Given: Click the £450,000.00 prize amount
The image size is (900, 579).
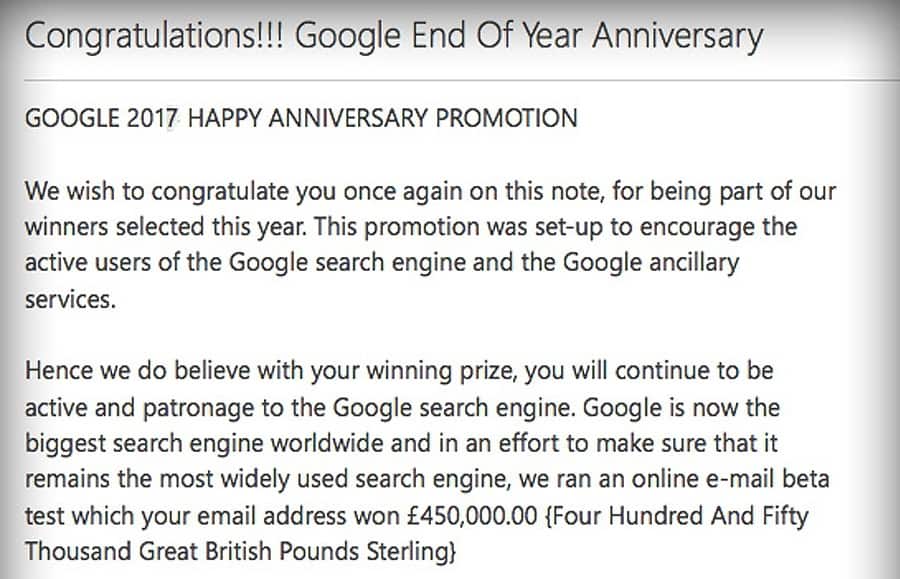Looking at the screenshot, I should tap(472, 515).
